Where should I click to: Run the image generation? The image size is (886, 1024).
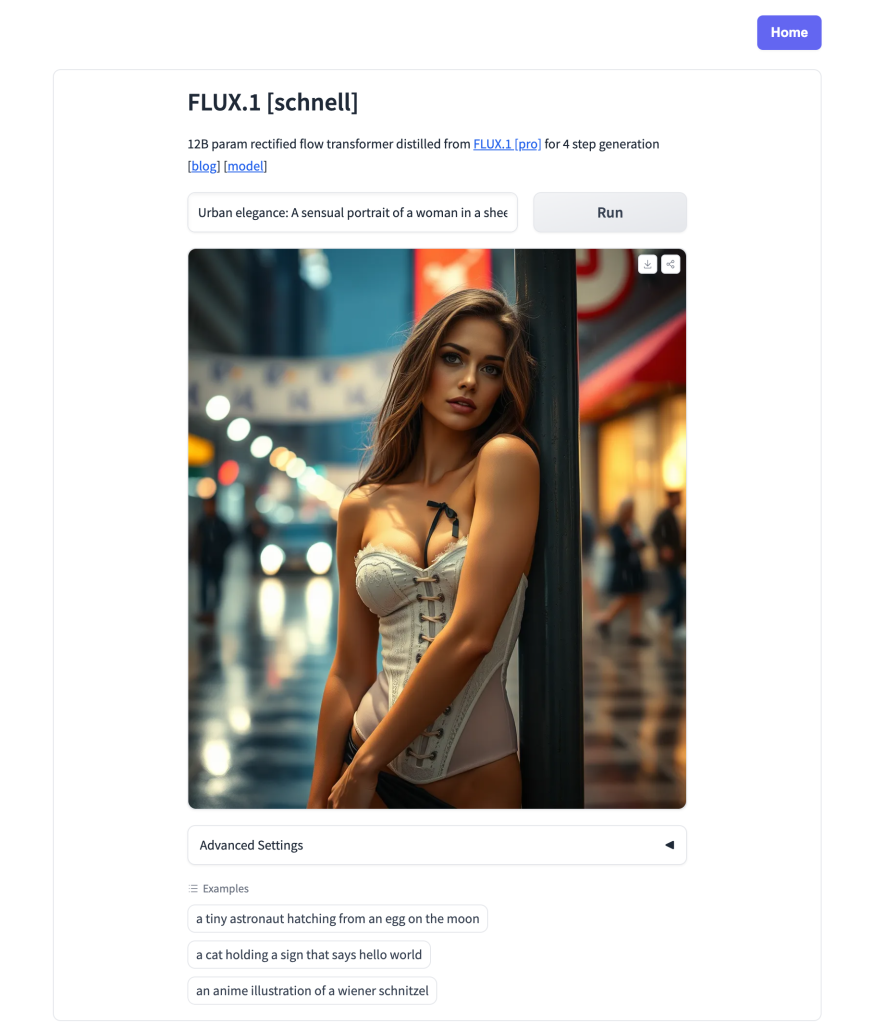tap(610, 212)
